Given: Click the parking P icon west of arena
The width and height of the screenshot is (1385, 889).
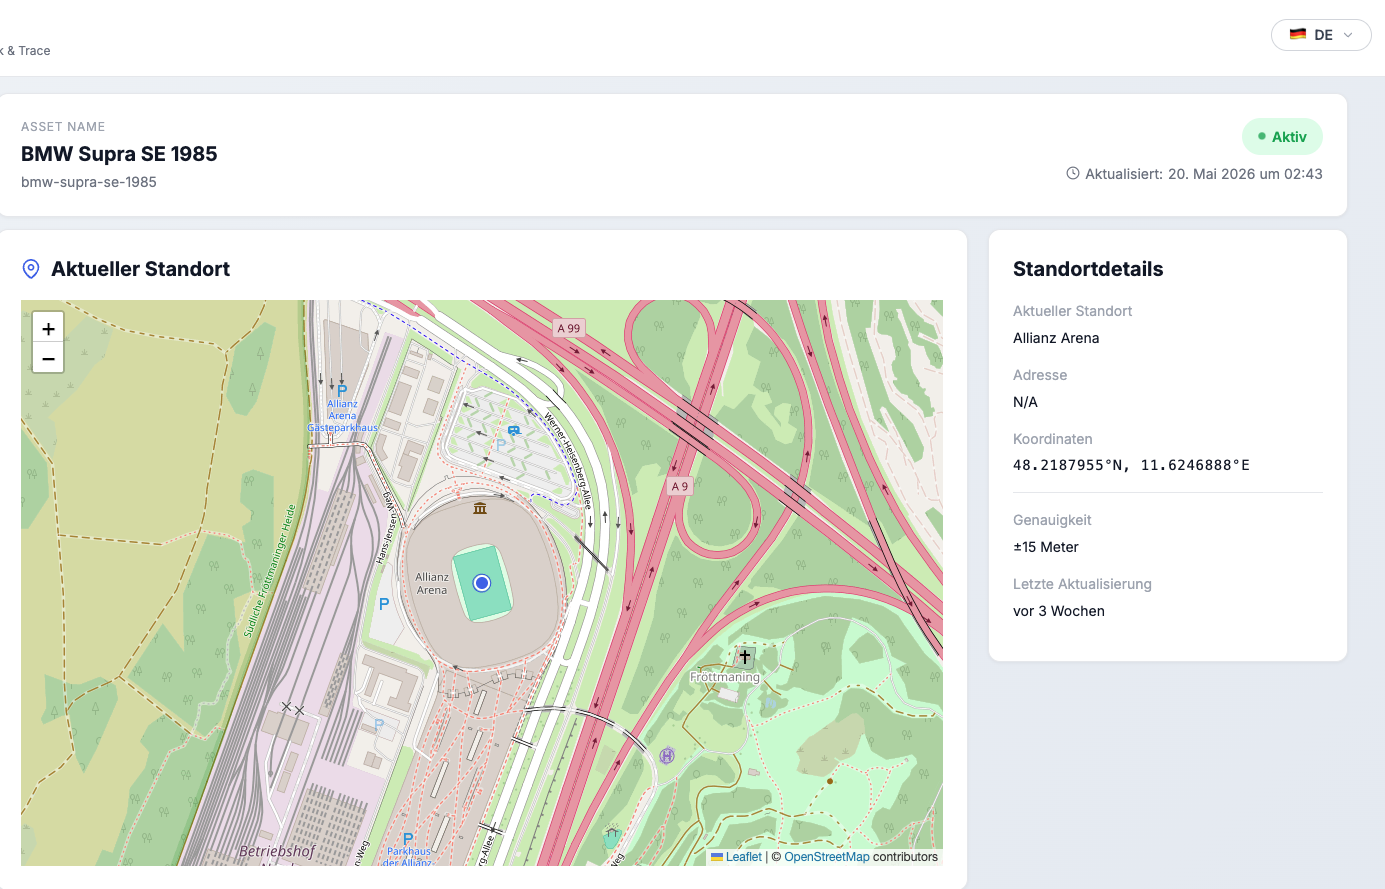Looking at the screenshot, I should [x=384, y=604].
